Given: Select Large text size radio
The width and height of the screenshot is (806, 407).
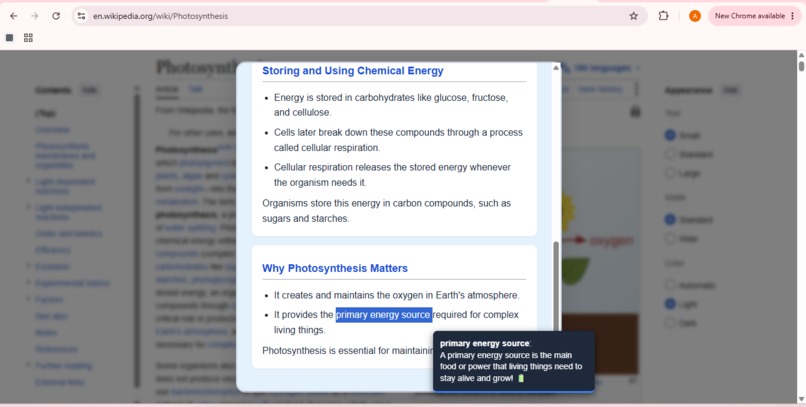Looking at the screenshot, I should (x=670, y=173).
